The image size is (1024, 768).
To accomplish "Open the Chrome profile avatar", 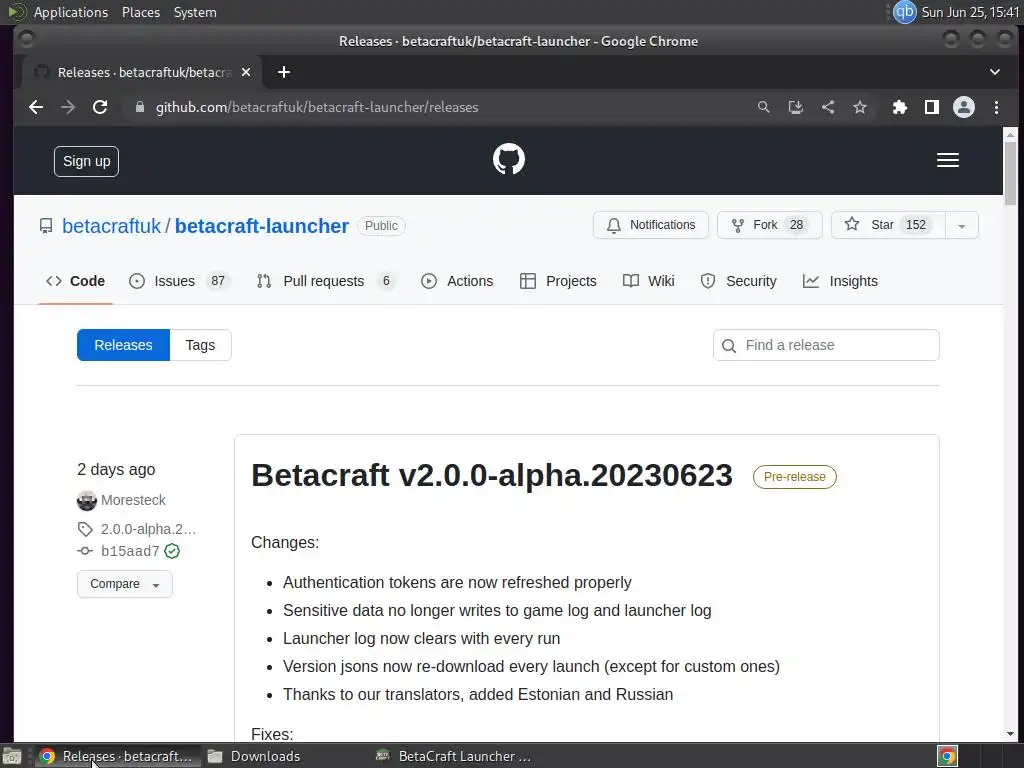I will (x=964, y=107).
